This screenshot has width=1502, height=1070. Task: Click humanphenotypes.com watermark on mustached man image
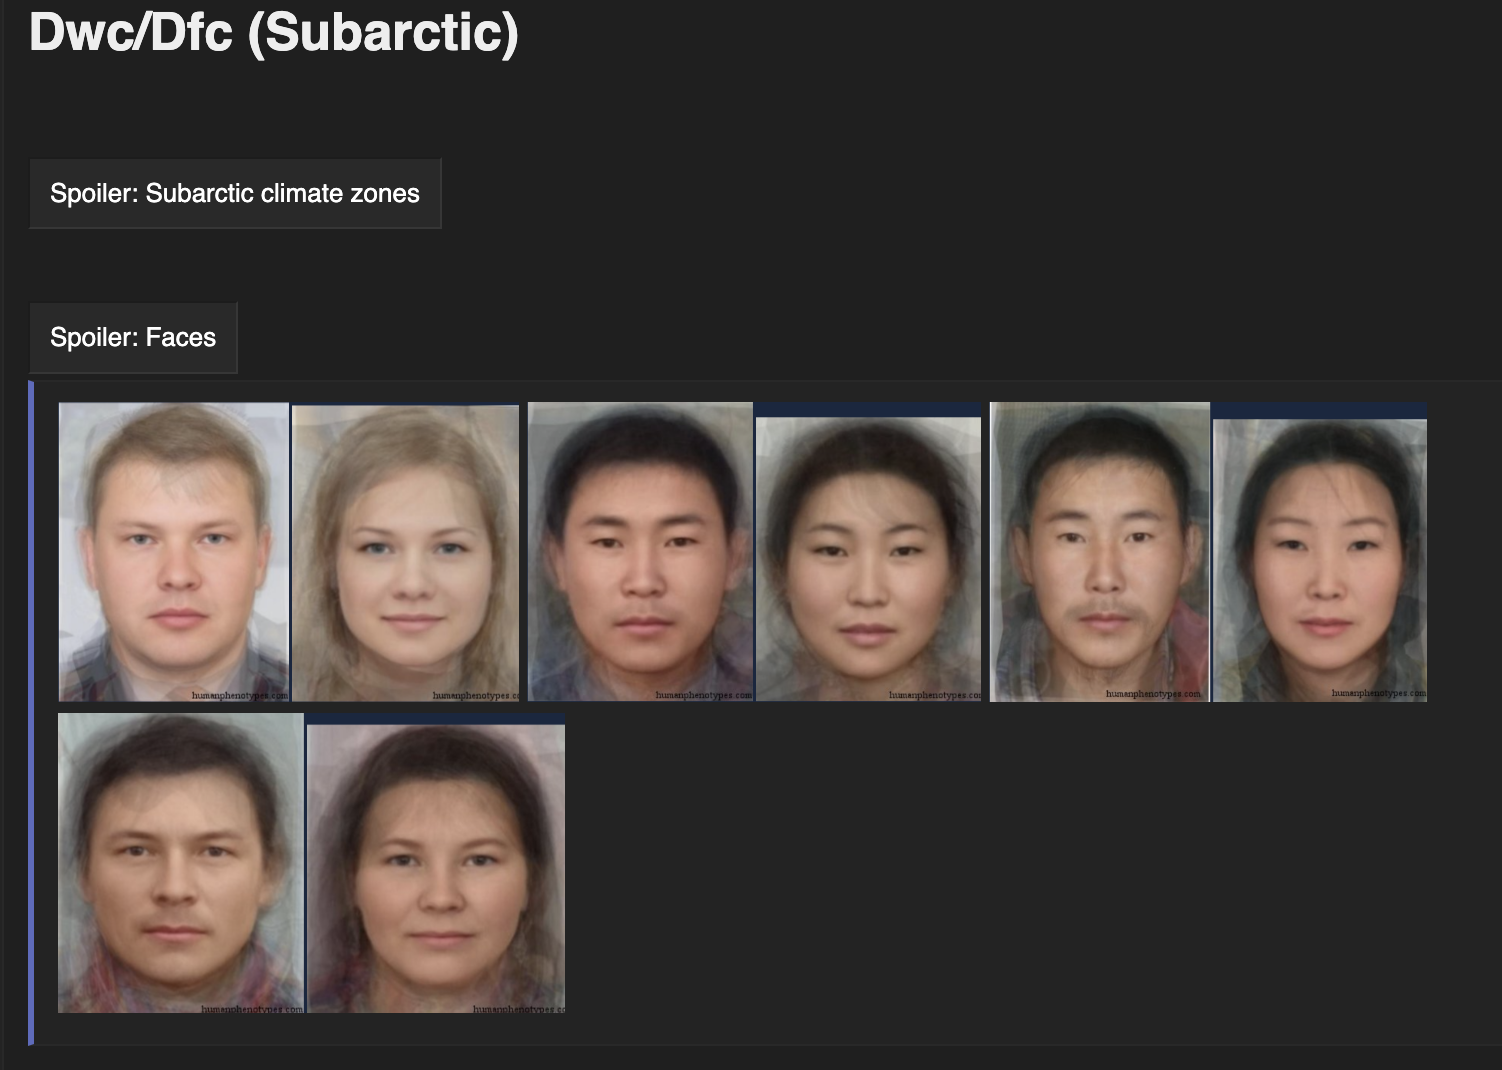(1153, 693)
